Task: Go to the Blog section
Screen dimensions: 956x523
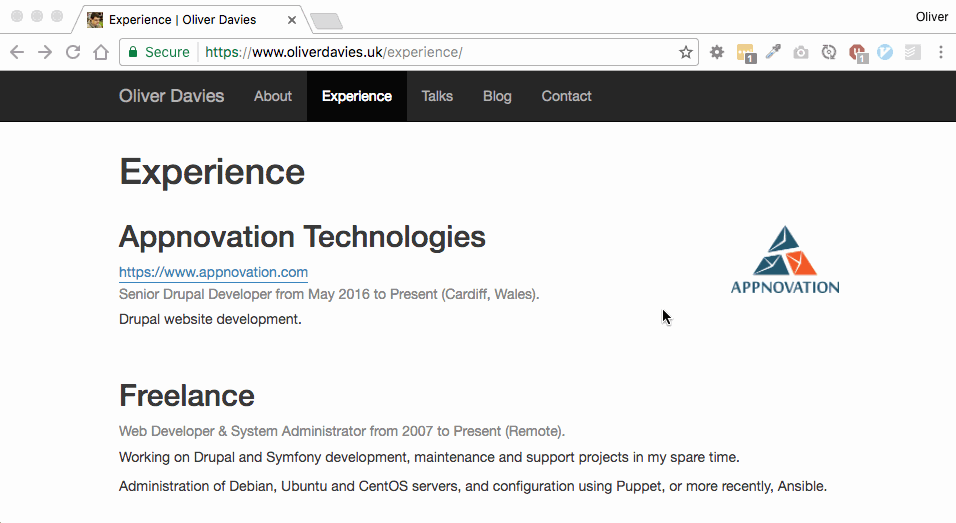Action: [x=497, y=97]
